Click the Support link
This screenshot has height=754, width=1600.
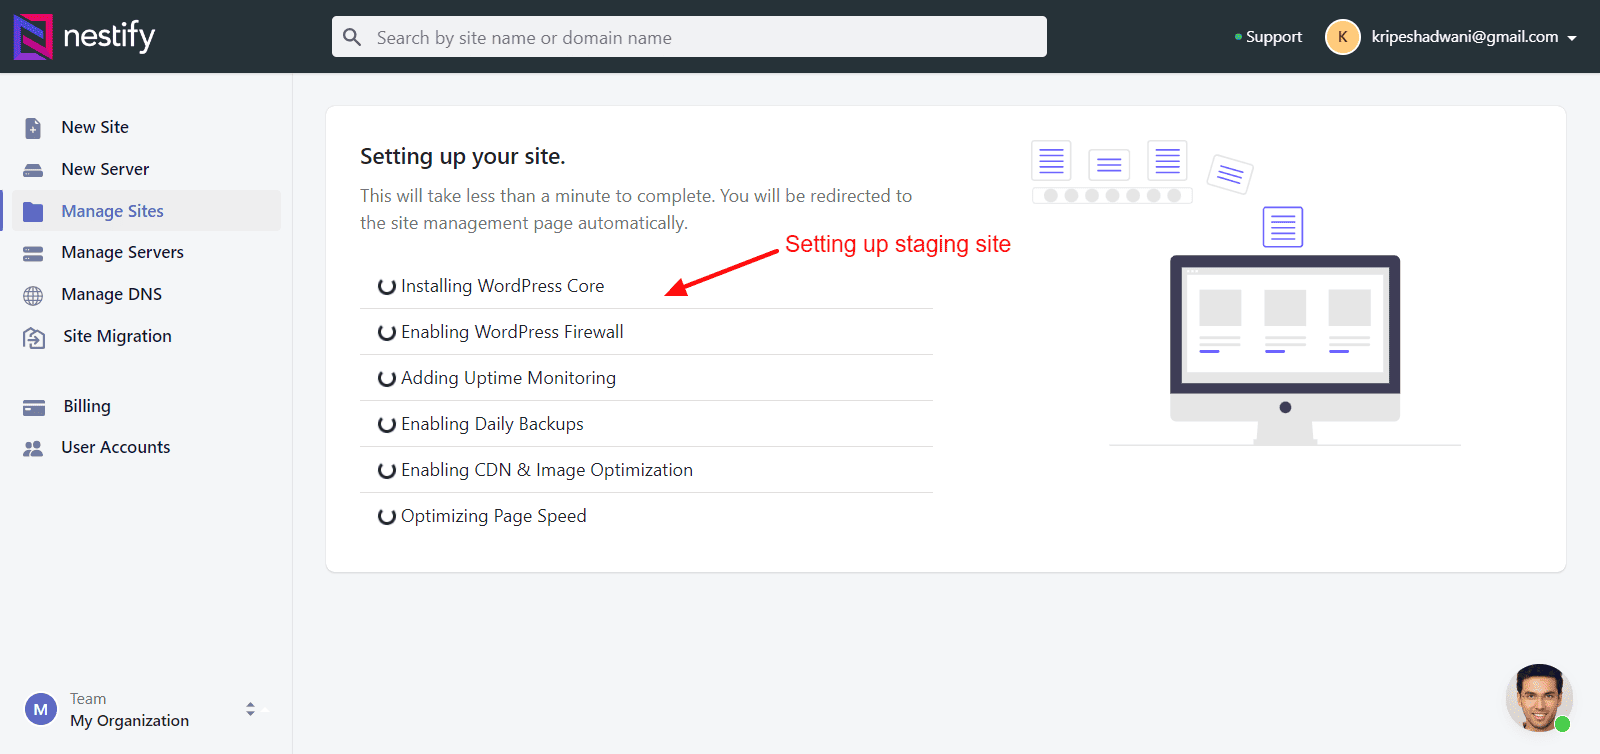(x=1273, y=37)
